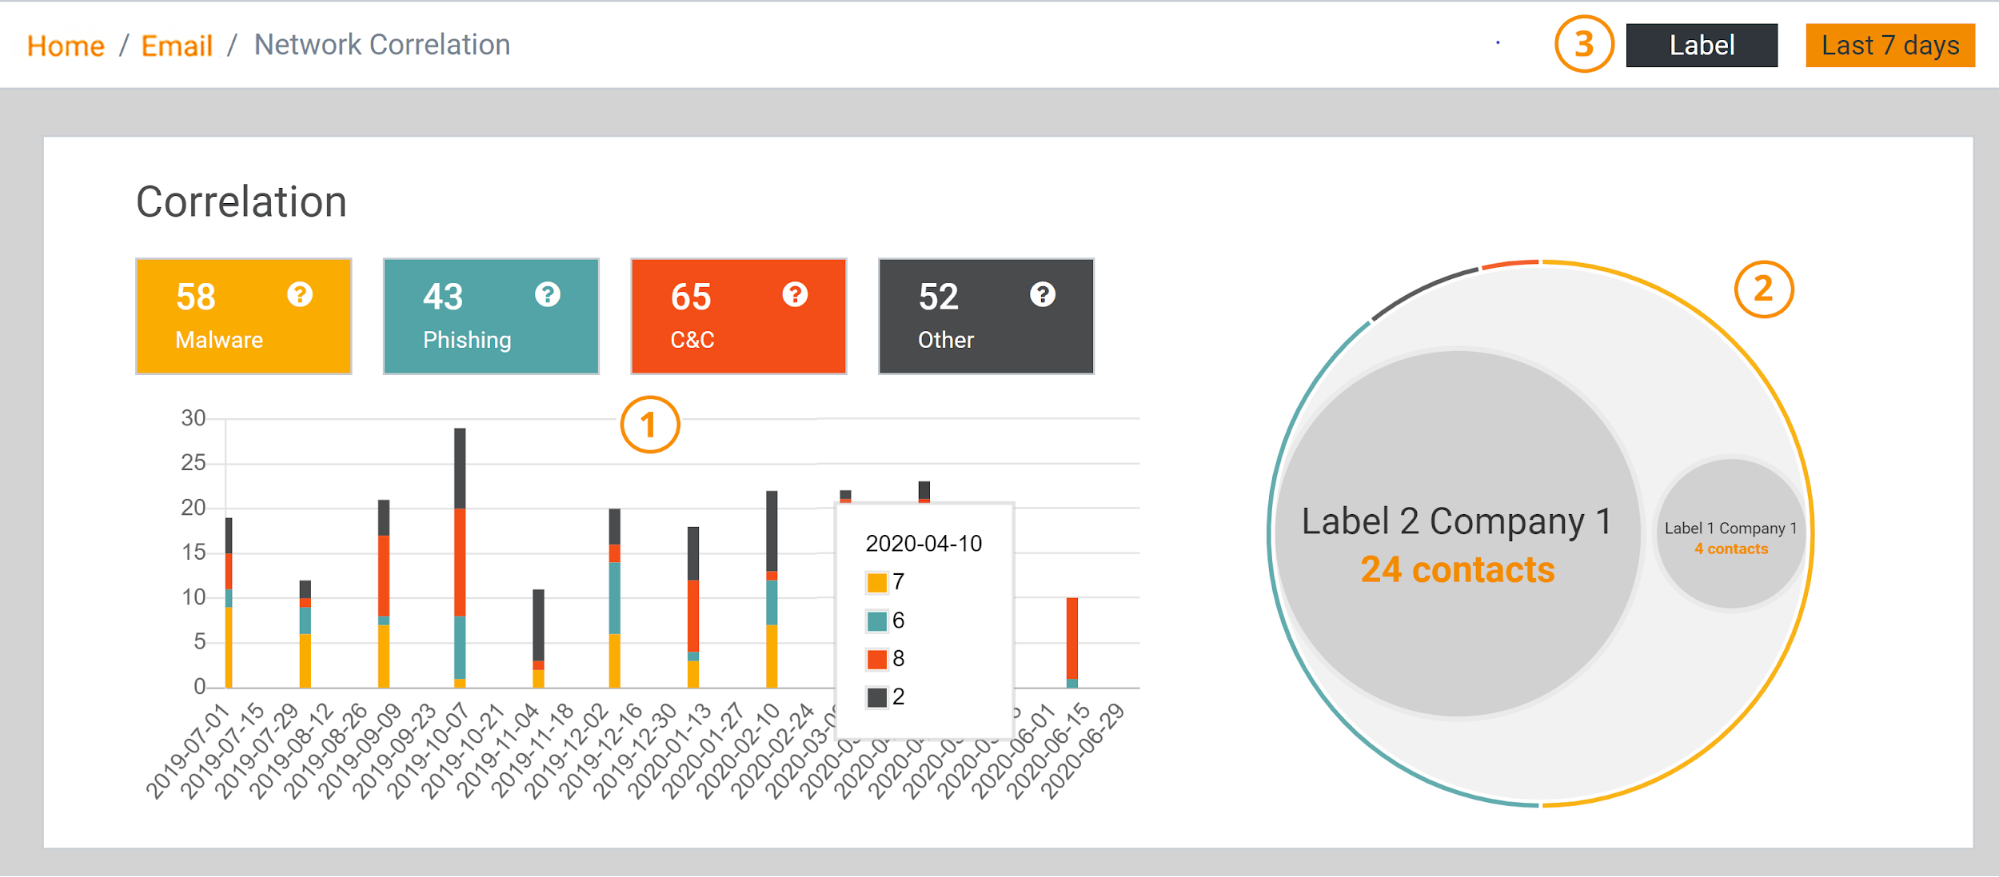Screen dimensions: 1999x877
Task: Select the Malware 58 summary card
Action: [x=243, y=316]
